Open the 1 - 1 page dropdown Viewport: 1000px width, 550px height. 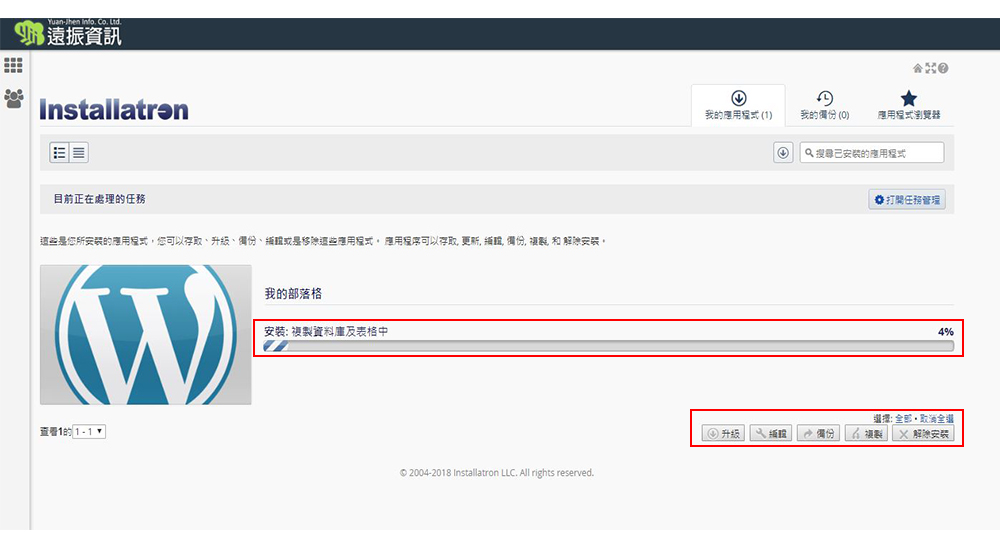click(x=89, y=431)
